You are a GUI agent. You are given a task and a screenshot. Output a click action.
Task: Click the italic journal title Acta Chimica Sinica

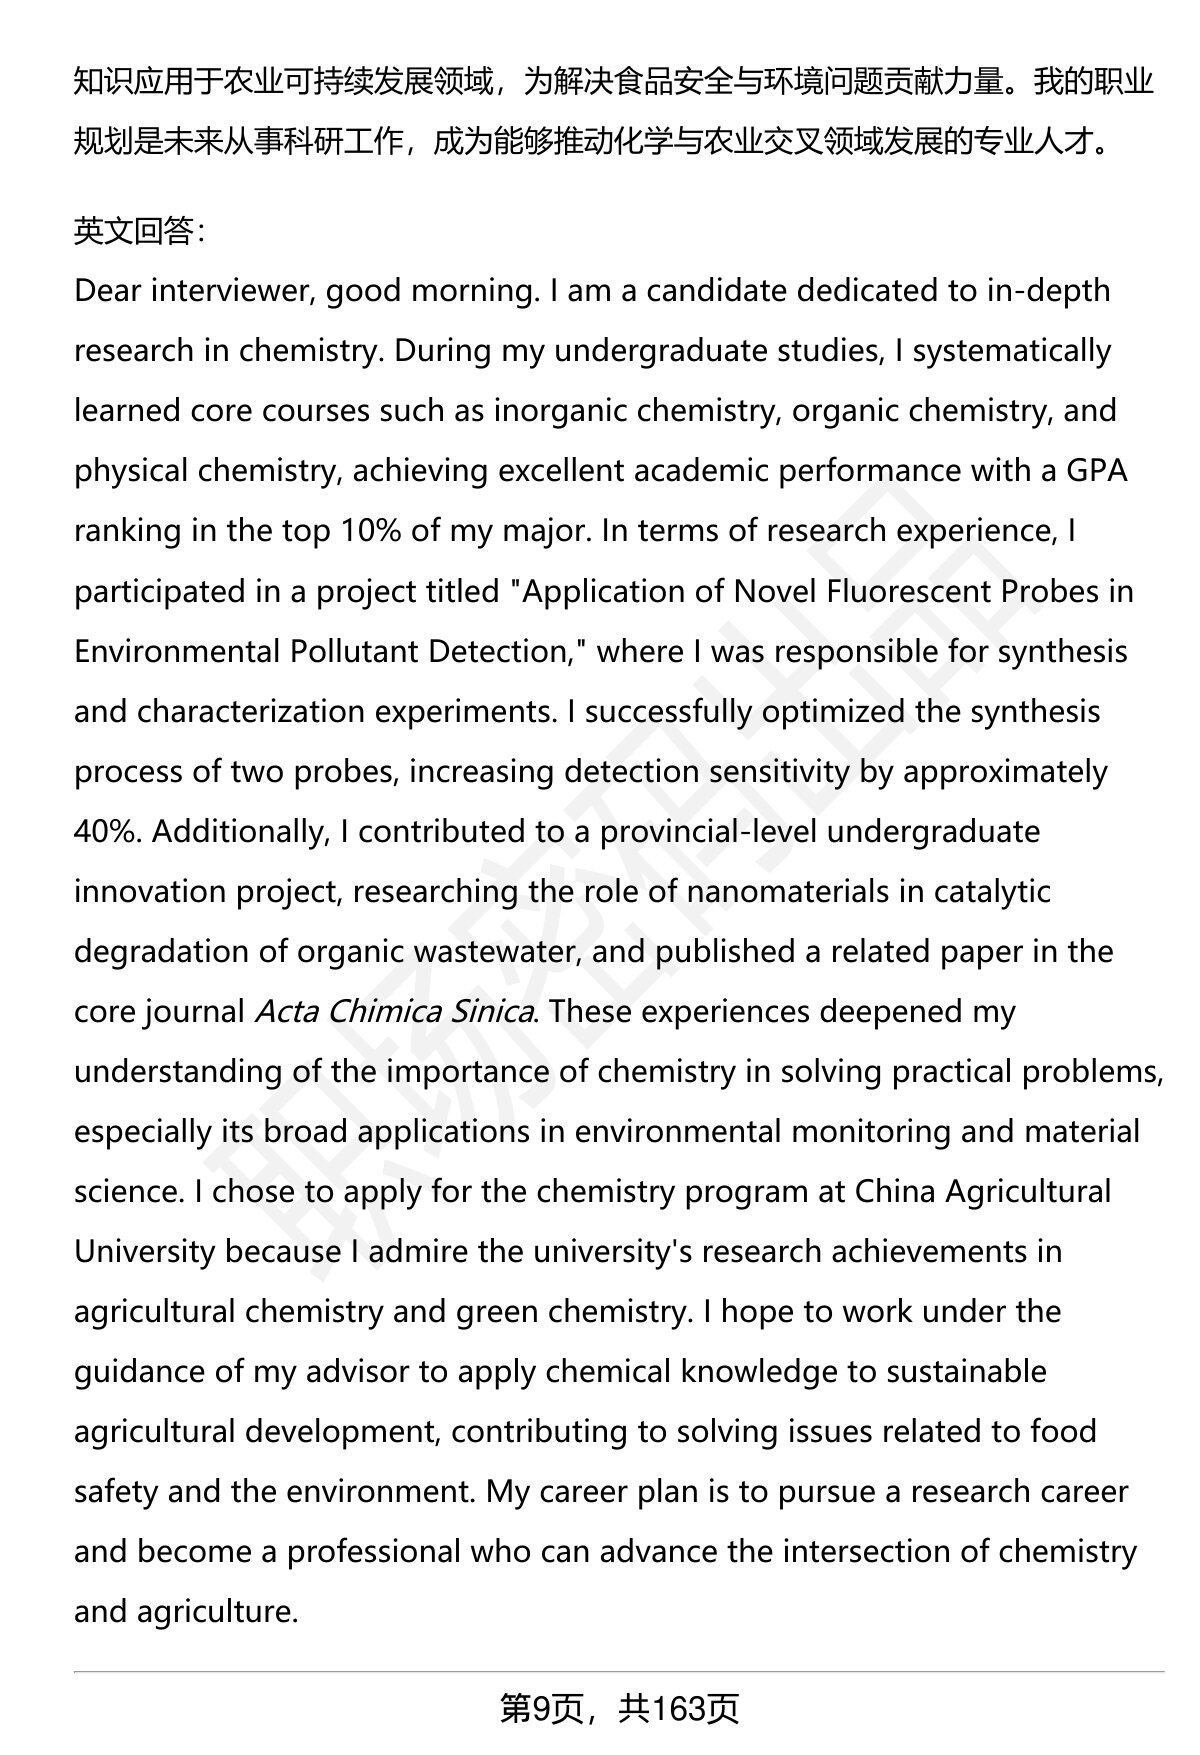coord(393,1011)
